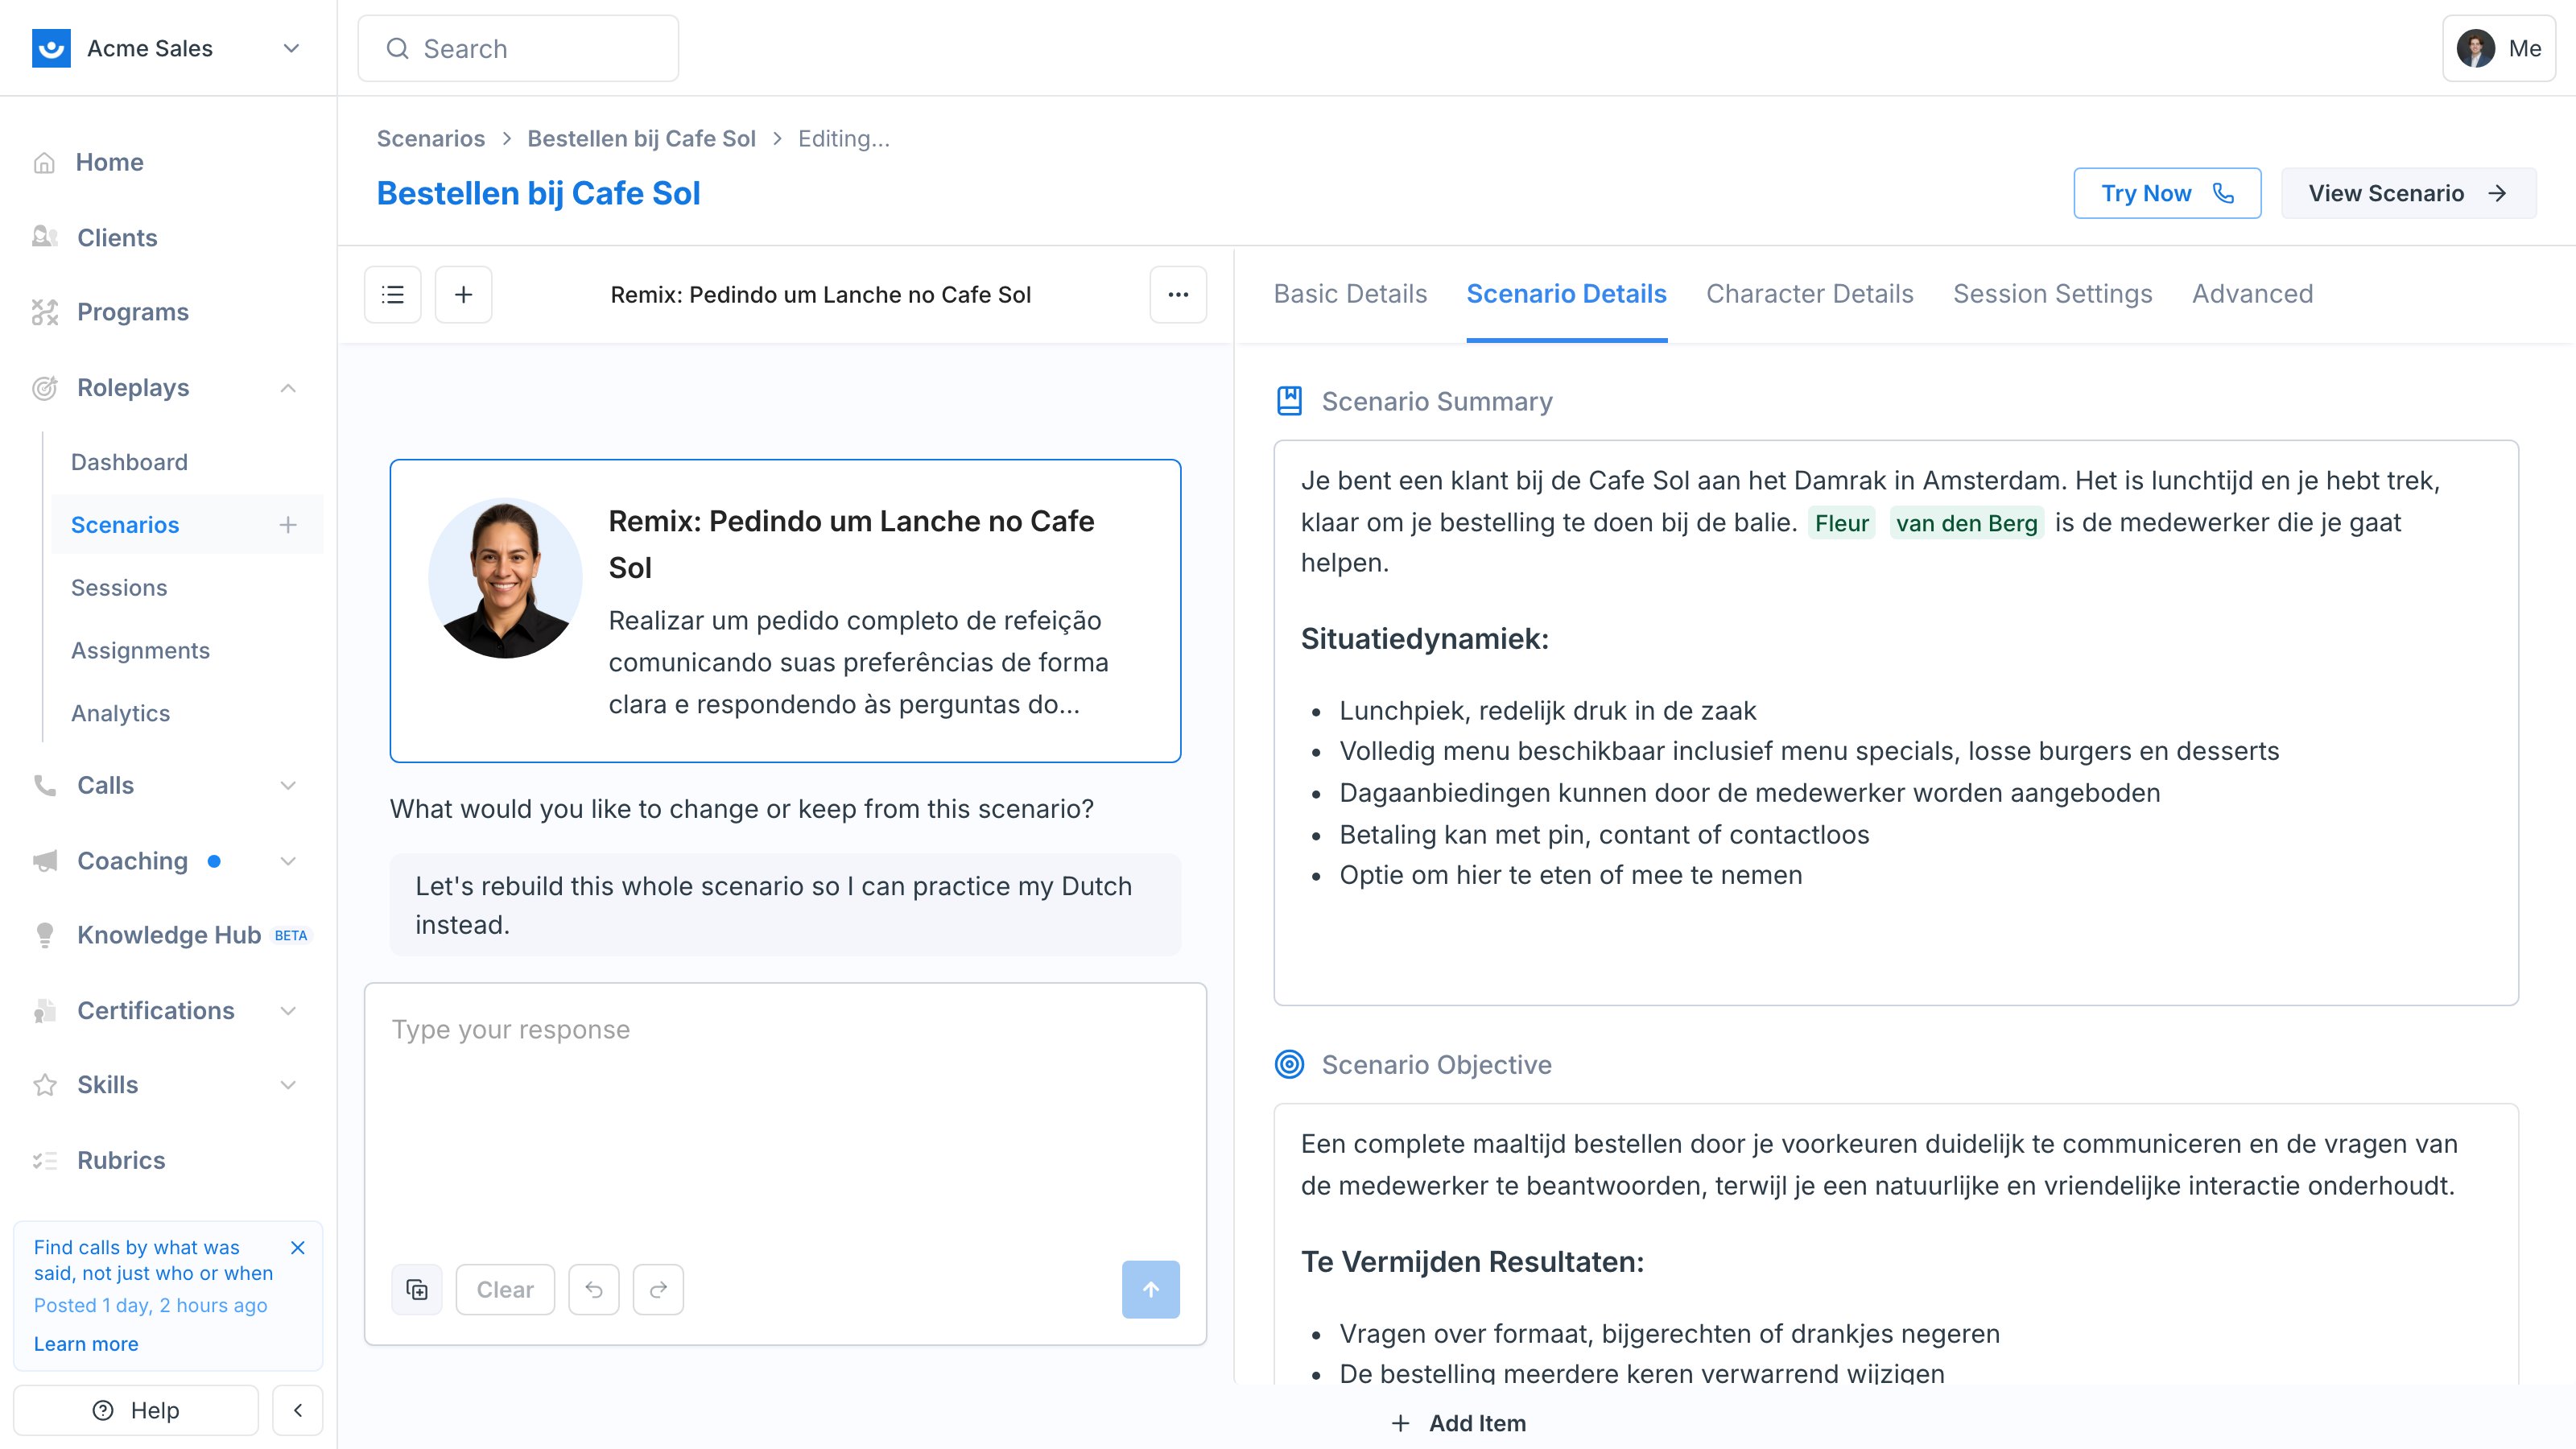Expand the Coaching menu chevron
The height and width of the screenshot is (1449, 2576).
coord(288,861)
